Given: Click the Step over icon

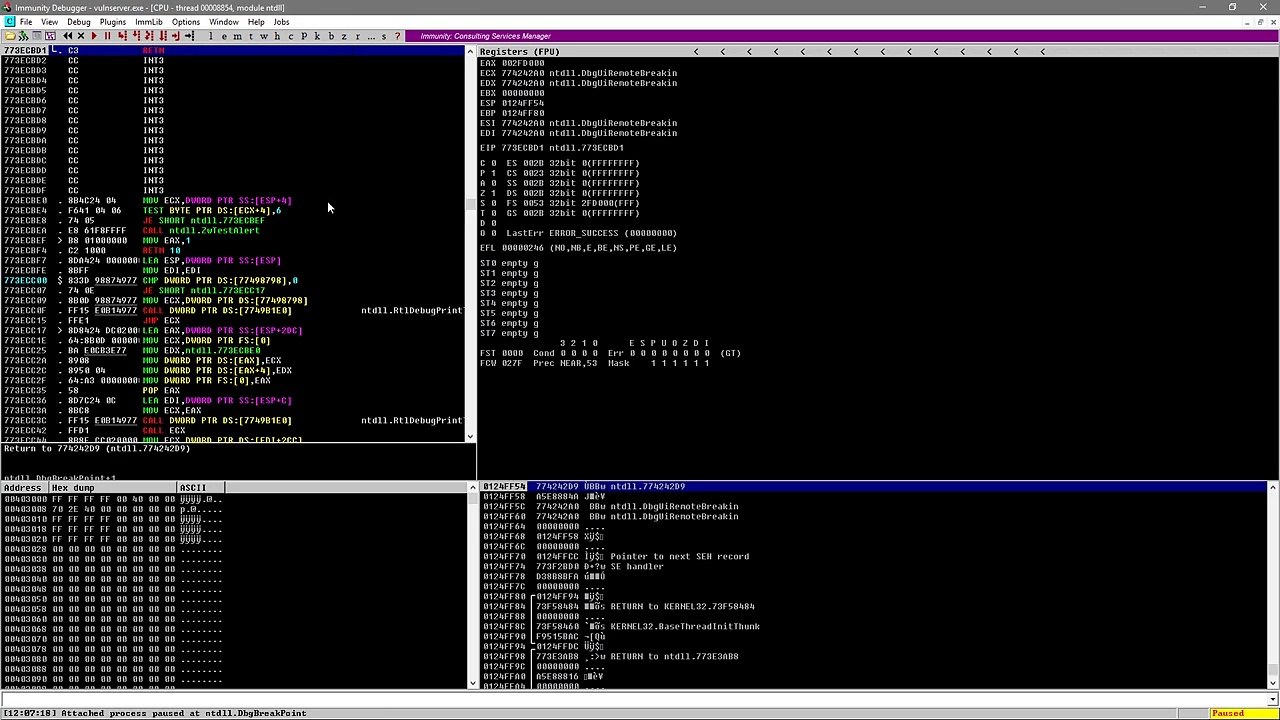Looking at the screenshot, I should pos(135,36).
